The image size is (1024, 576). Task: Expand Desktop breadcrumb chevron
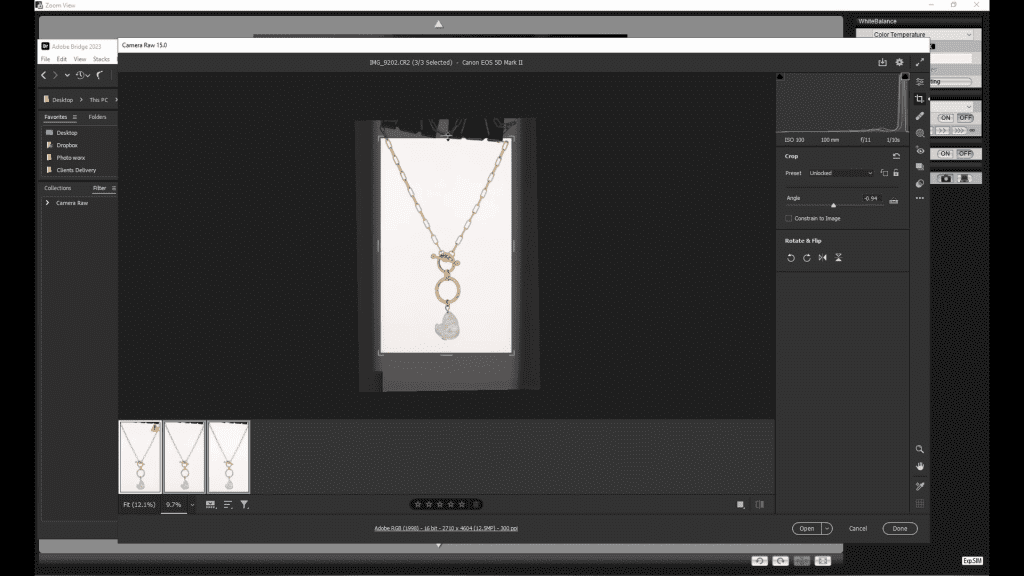[x=81, y=100]
